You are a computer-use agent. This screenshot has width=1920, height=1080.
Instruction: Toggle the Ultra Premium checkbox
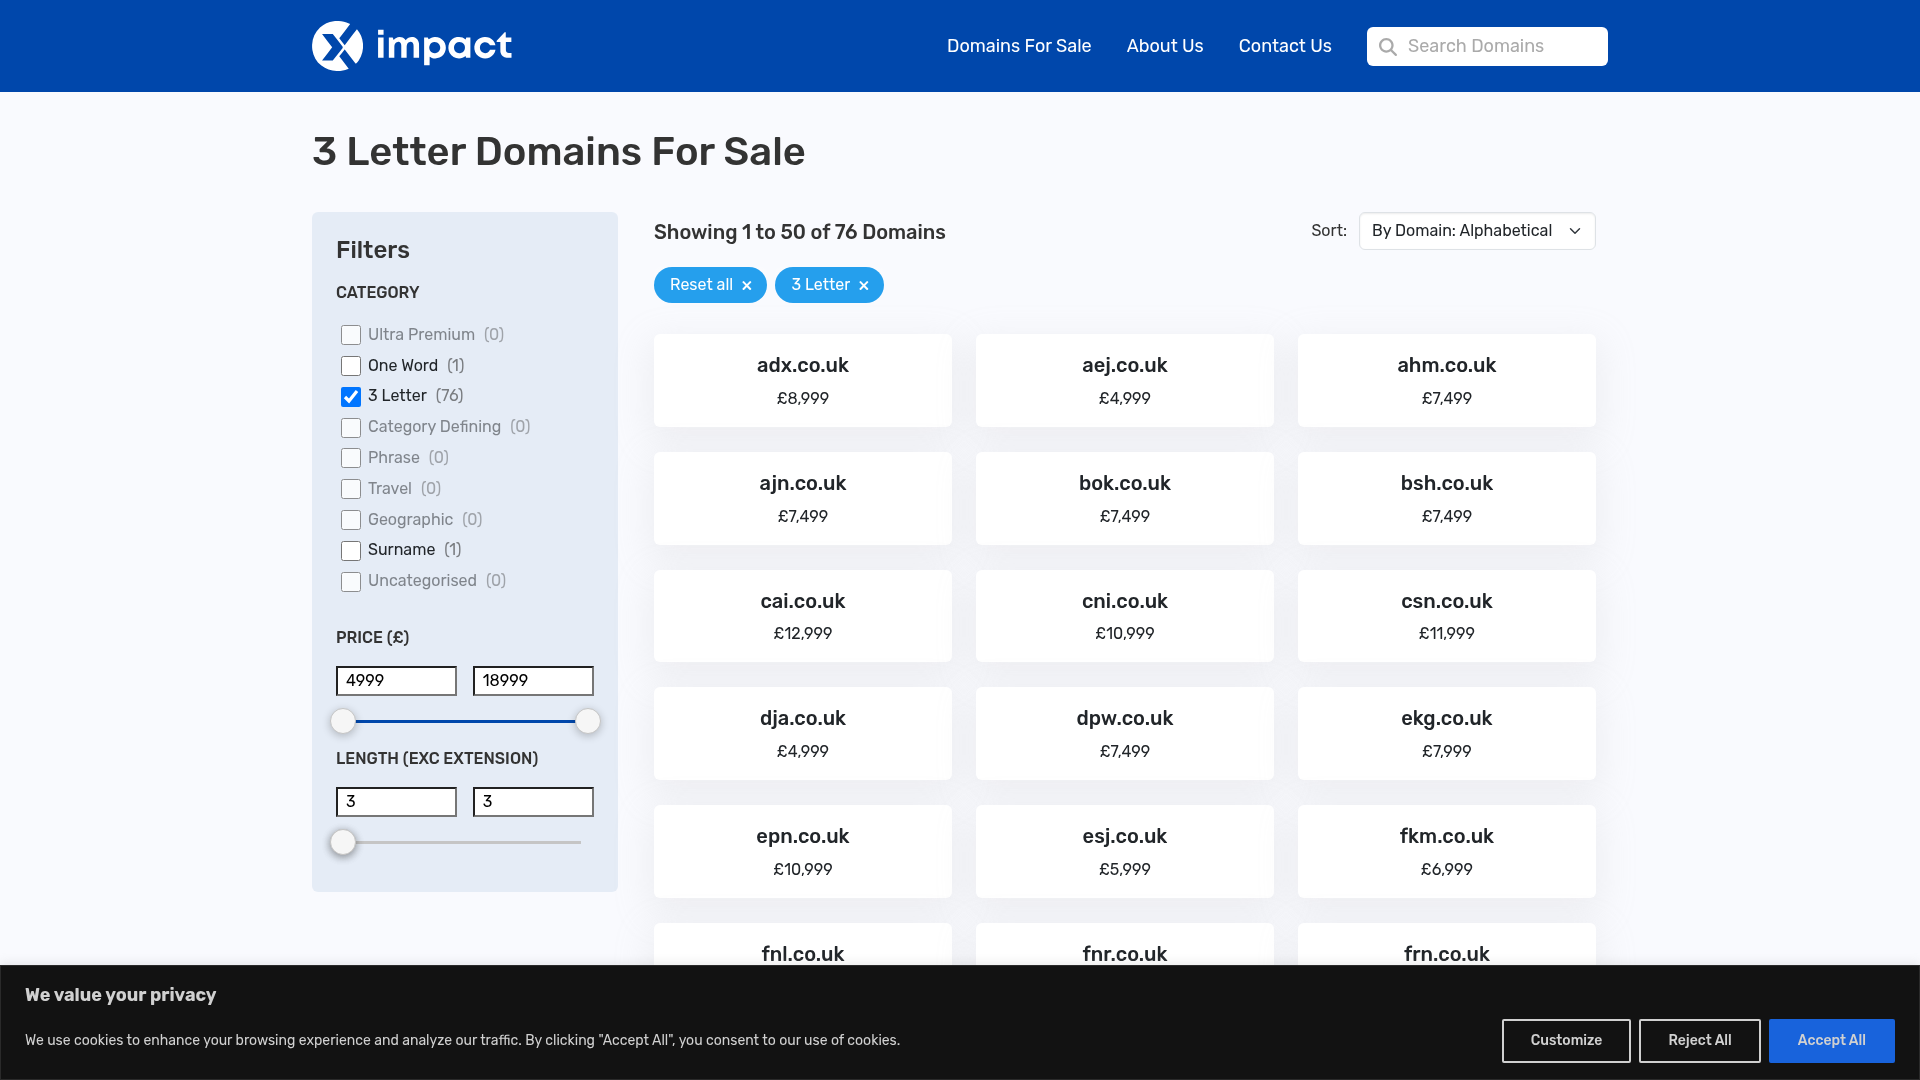(x=351, y=335)
